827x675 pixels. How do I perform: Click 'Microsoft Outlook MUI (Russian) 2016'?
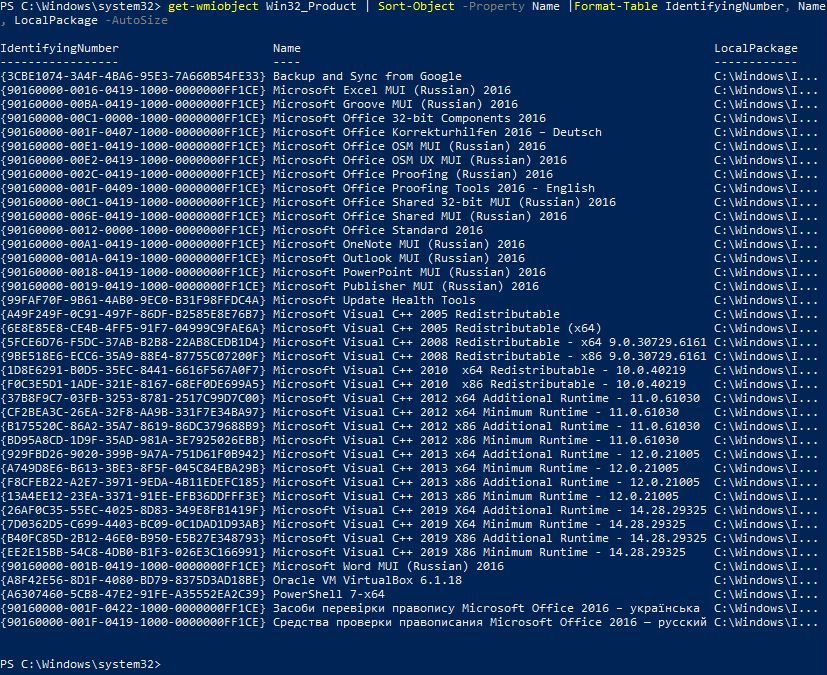pos(399,258)
